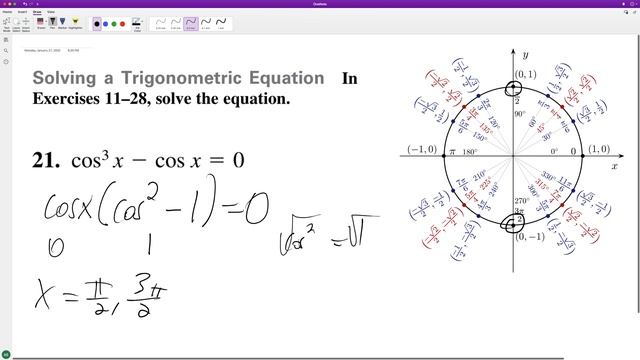
Task: Redo the last action
Action: pos(31,4)
